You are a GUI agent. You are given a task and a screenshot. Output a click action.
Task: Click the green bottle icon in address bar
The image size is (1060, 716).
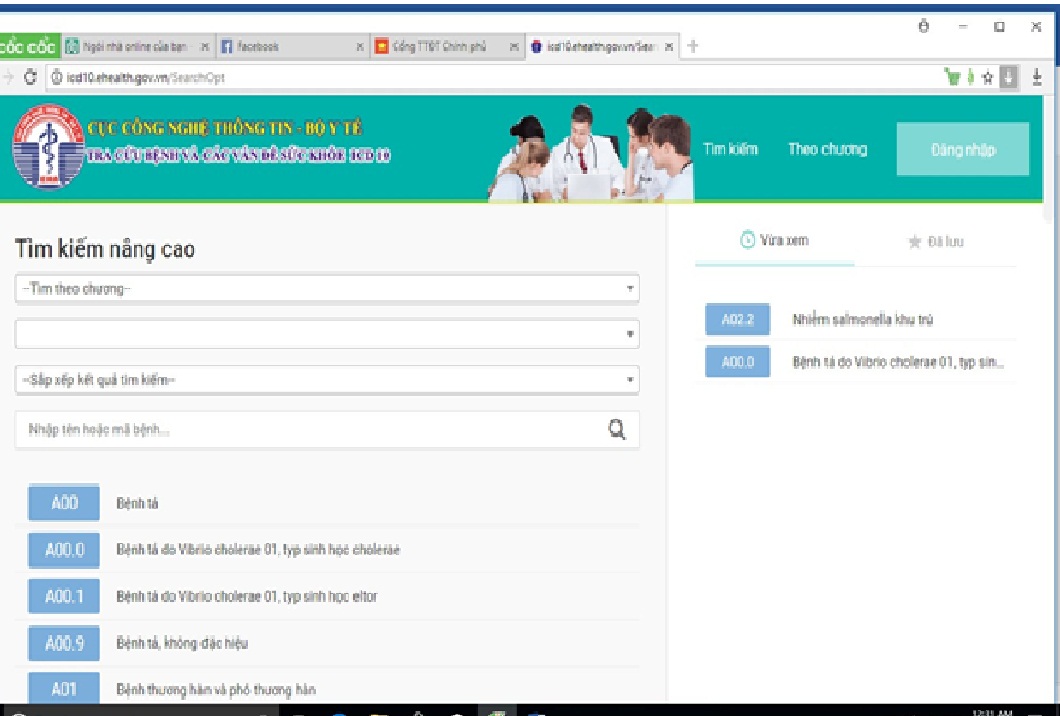coord(971,77)
